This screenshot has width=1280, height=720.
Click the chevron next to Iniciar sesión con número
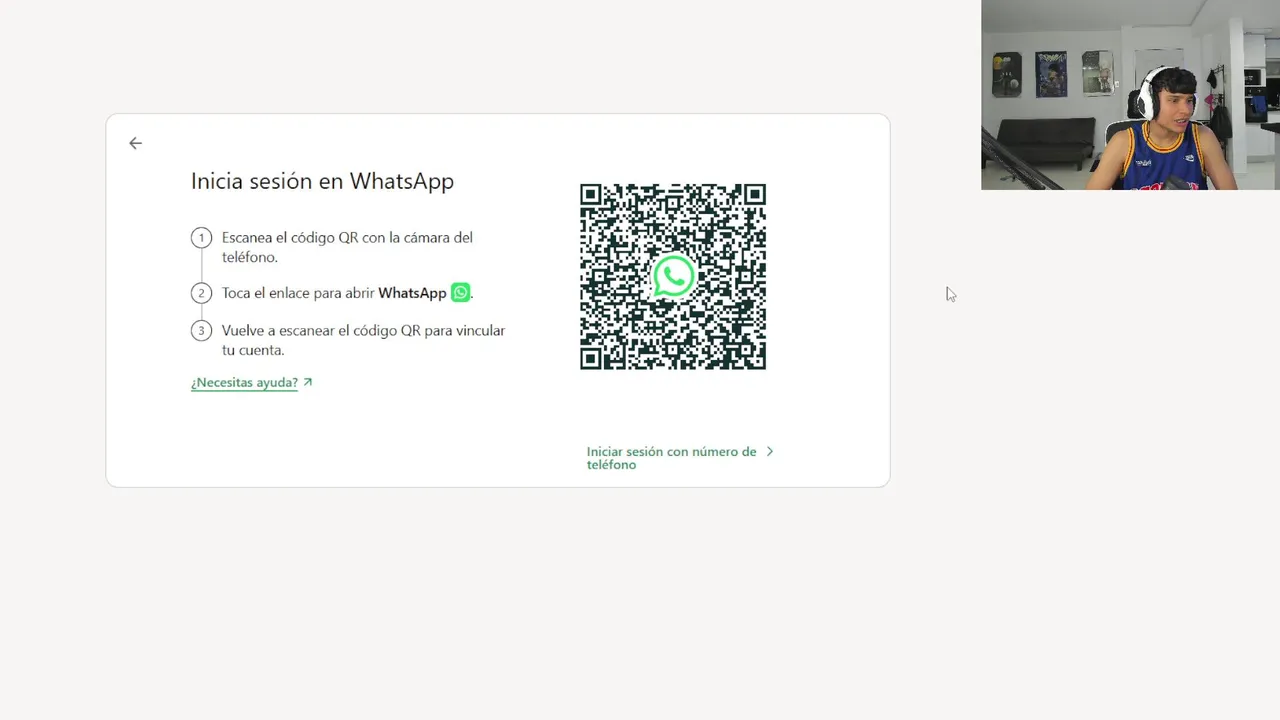pyautogui.click(x=770, y=451)
